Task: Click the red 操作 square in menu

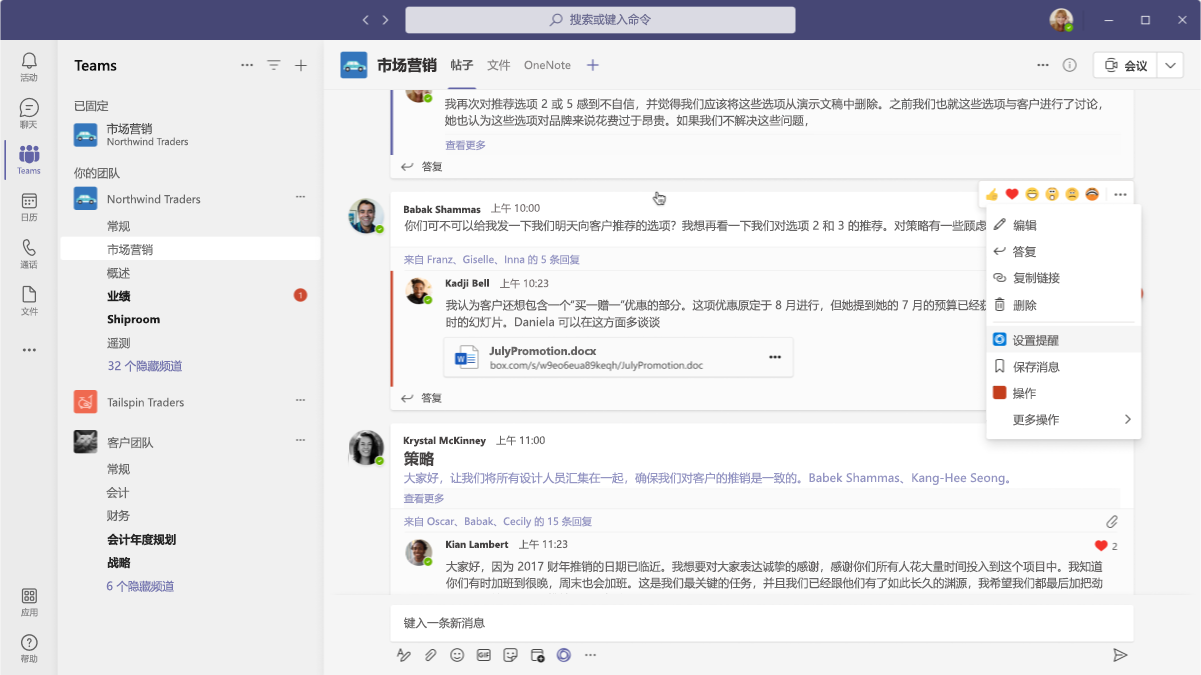Action: point(999,393)
